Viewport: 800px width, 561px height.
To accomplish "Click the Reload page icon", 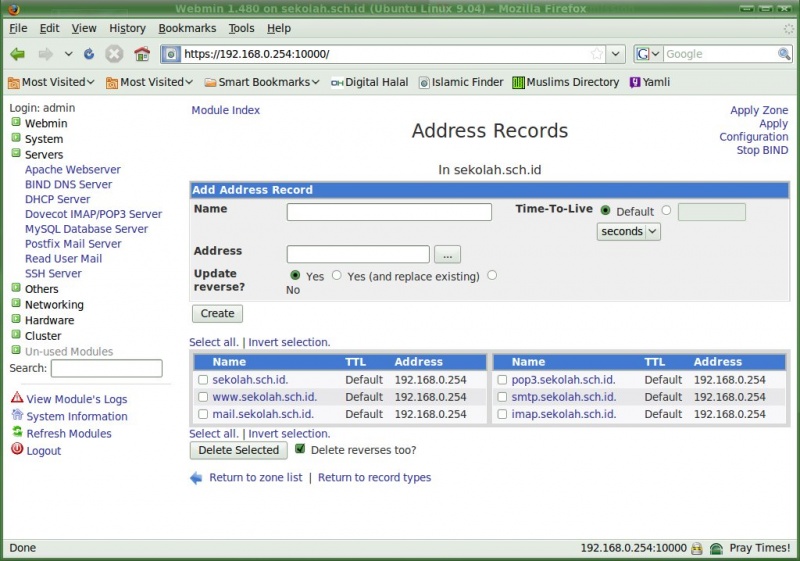I will 89,54.
